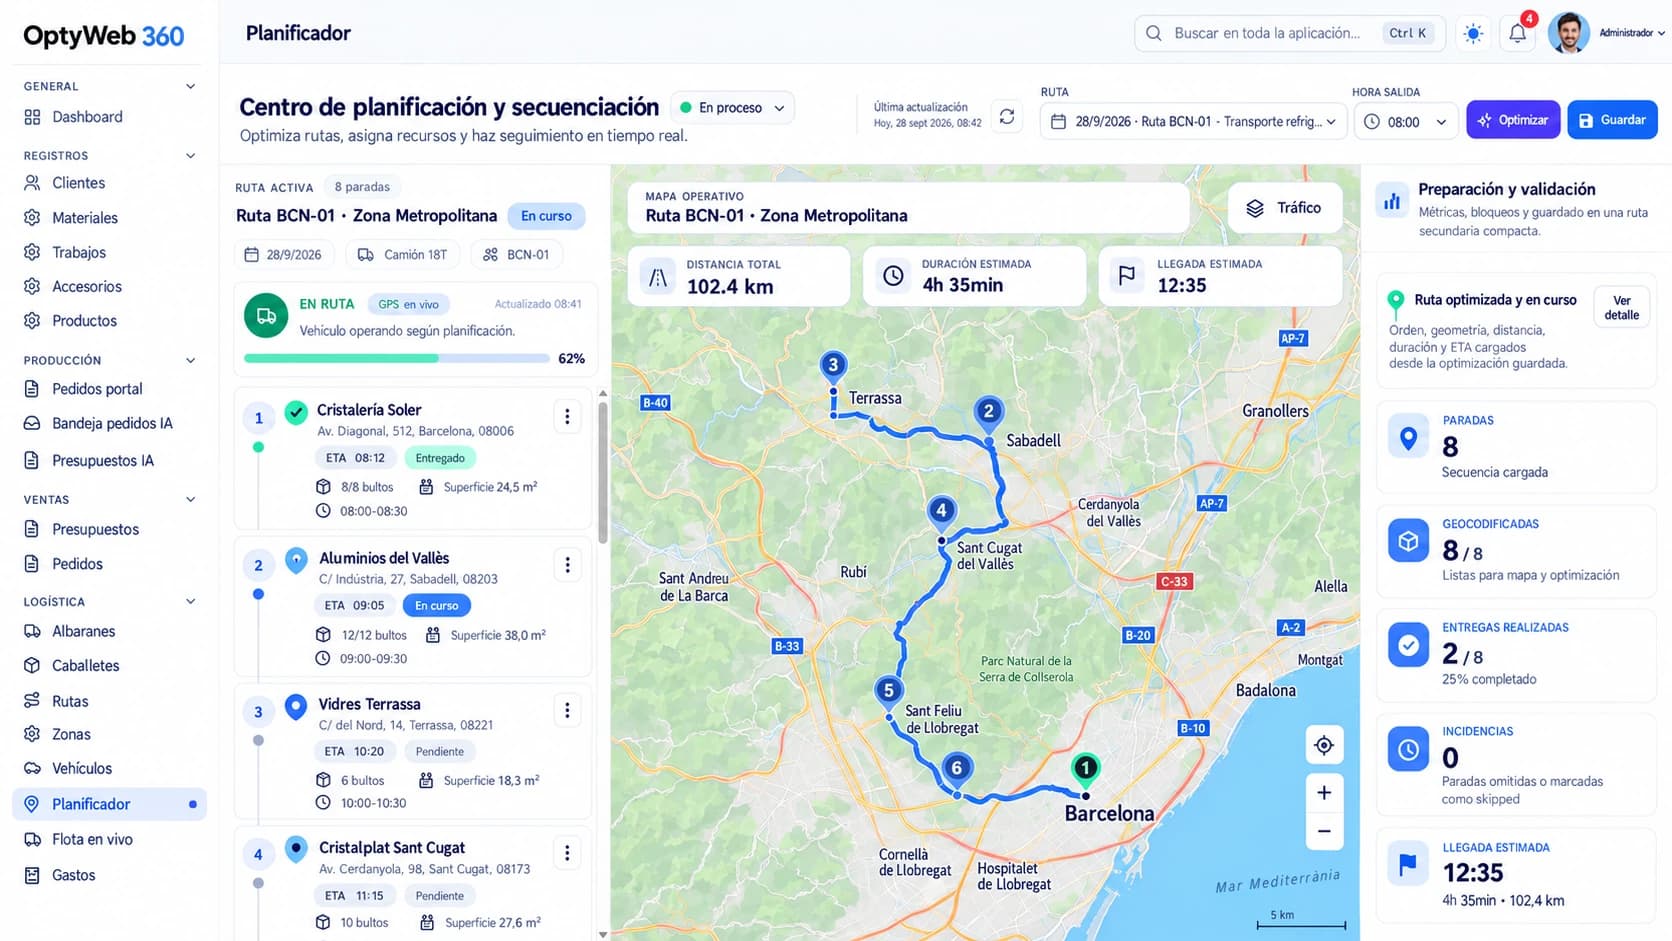
Task: Click the global search field
Action: pos(1290,33)
